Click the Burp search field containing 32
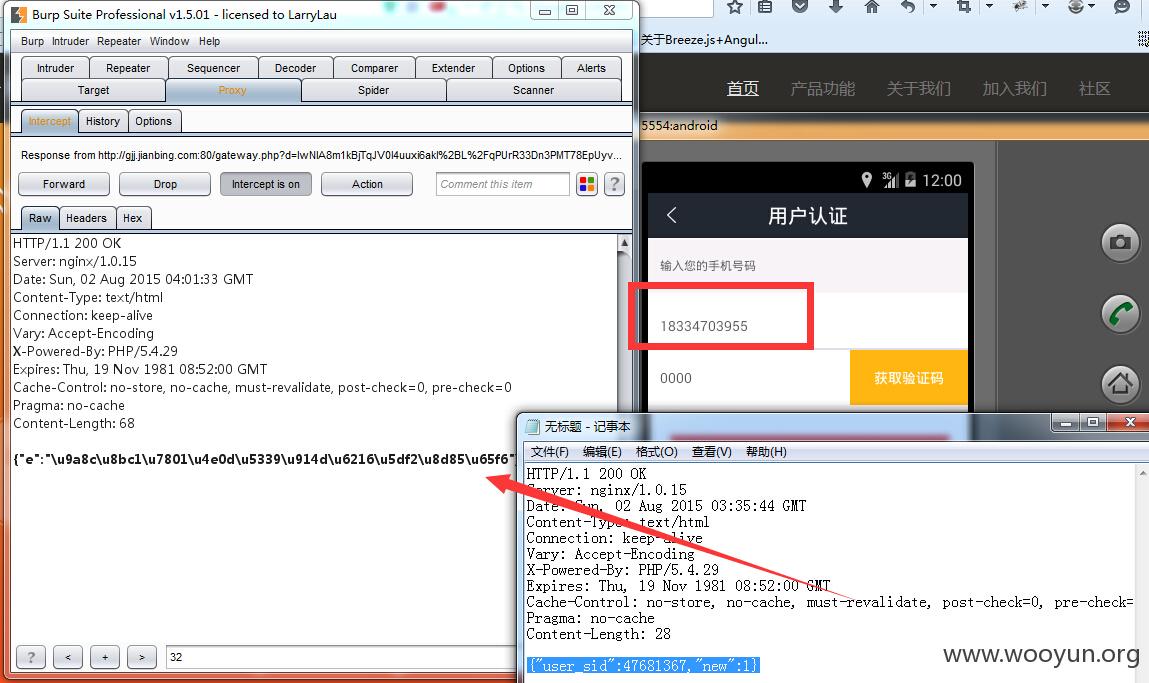Screen dimensions: 1149x683 pos(341,657)
